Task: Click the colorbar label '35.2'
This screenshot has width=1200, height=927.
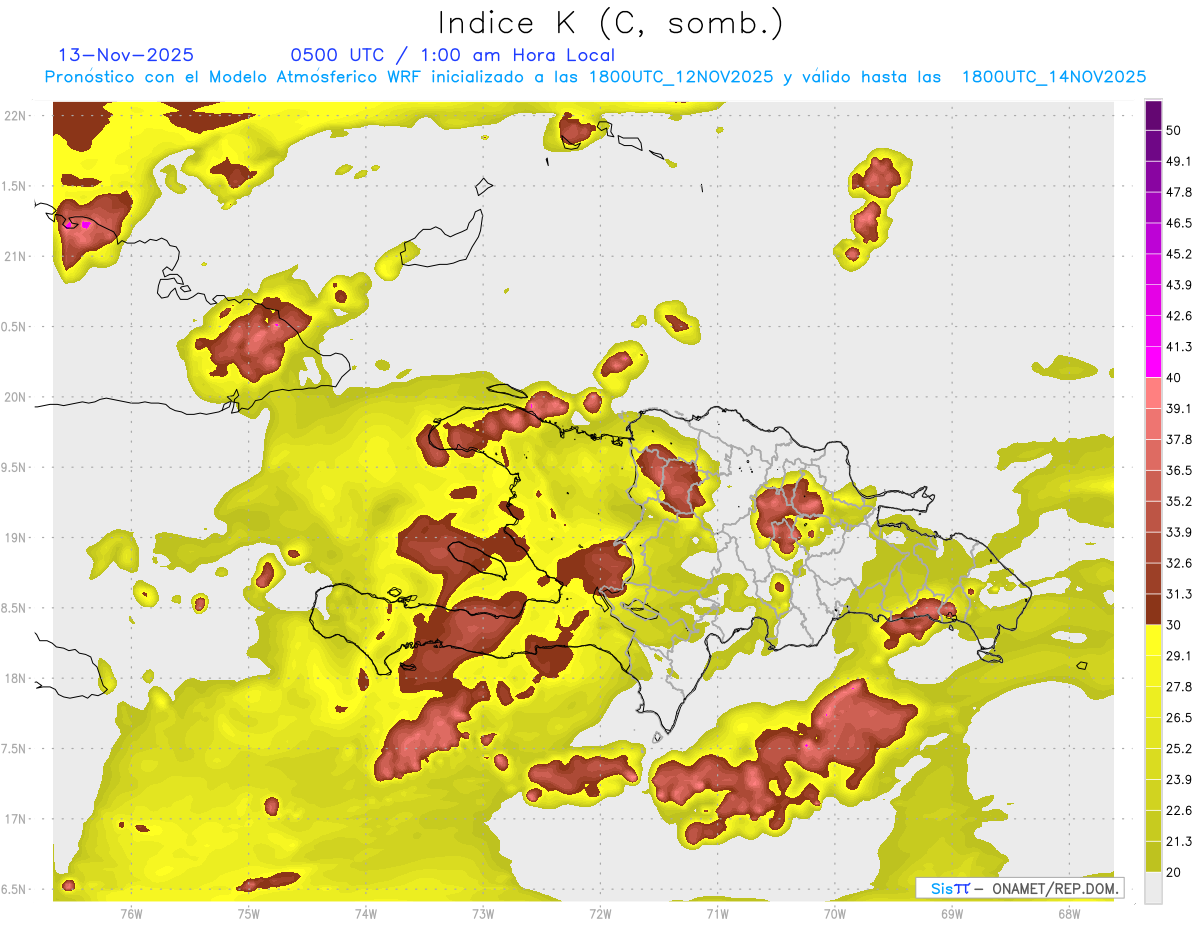Action: coord(1178,502)
